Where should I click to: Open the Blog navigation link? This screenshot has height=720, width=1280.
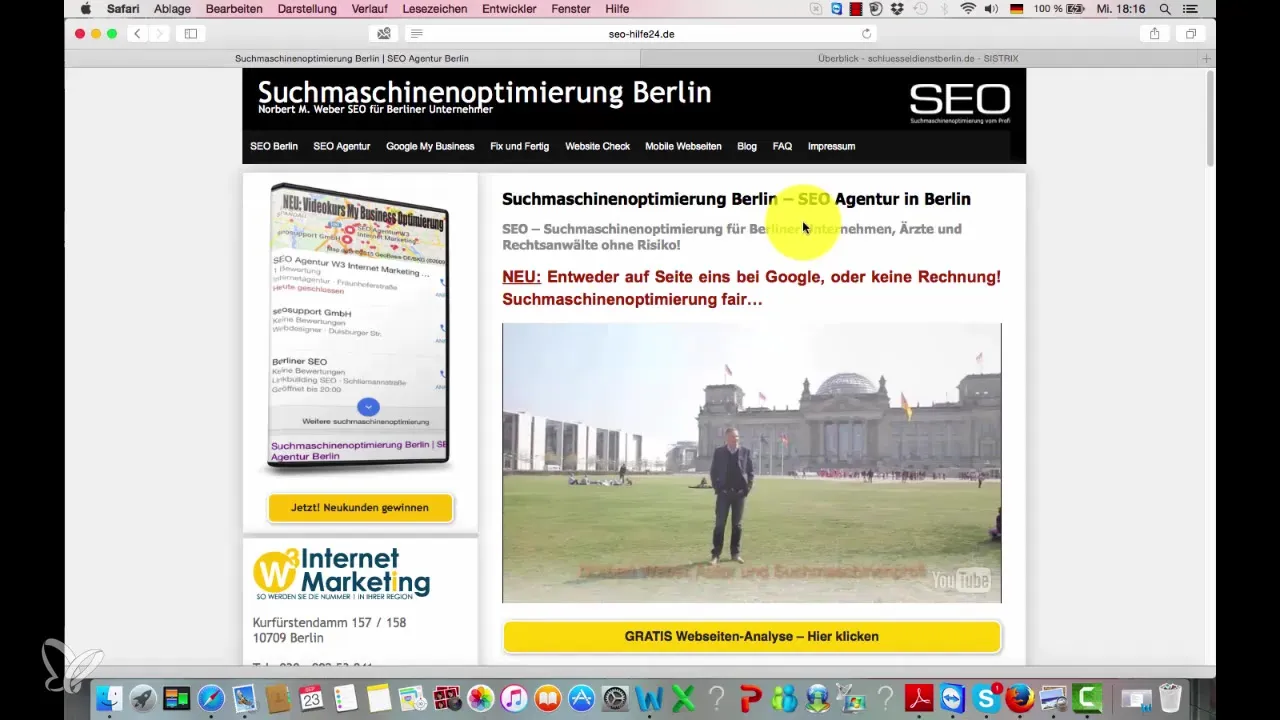(x=747, y=146)
